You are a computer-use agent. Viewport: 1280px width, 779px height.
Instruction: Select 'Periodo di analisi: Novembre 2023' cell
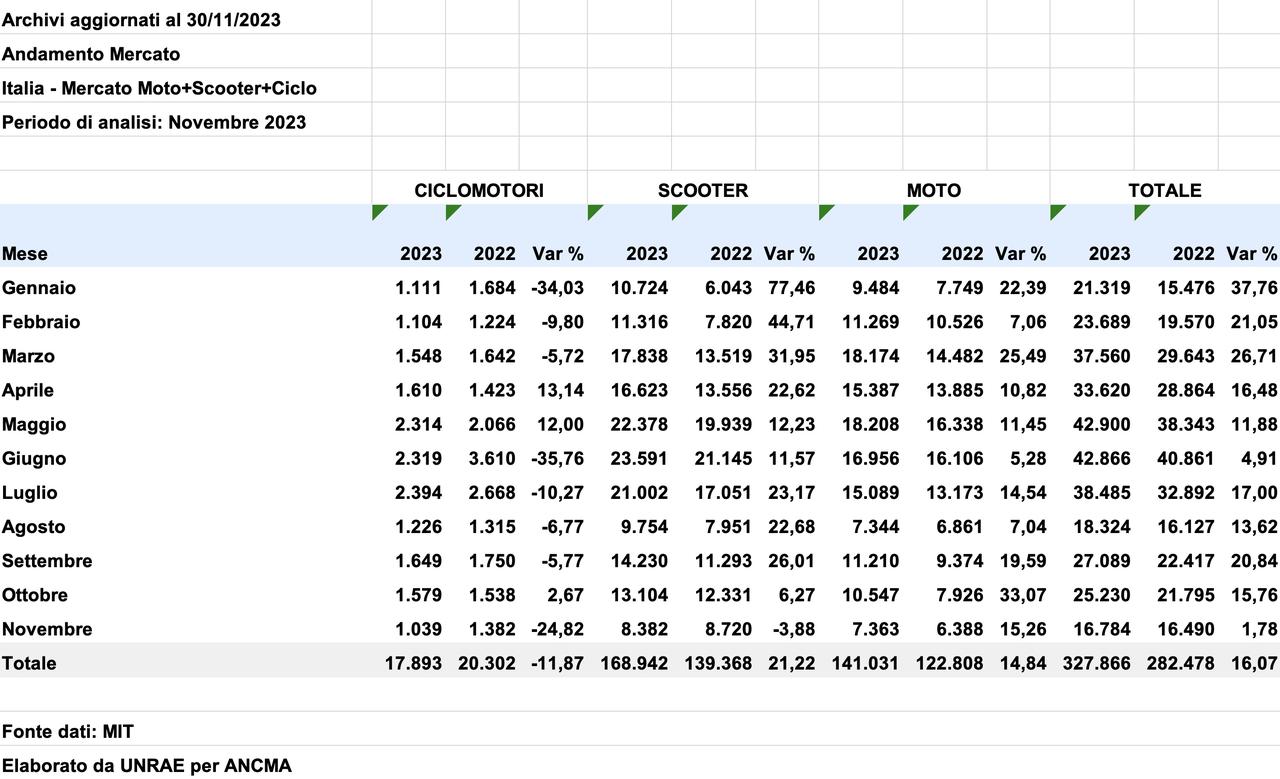[x=154, y=122]
